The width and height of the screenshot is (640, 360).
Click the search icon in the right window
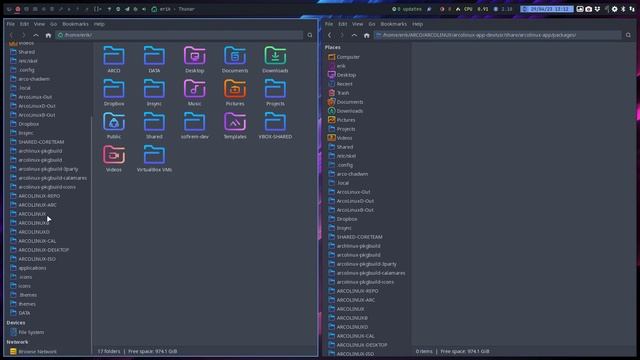(x=628, y=36)
